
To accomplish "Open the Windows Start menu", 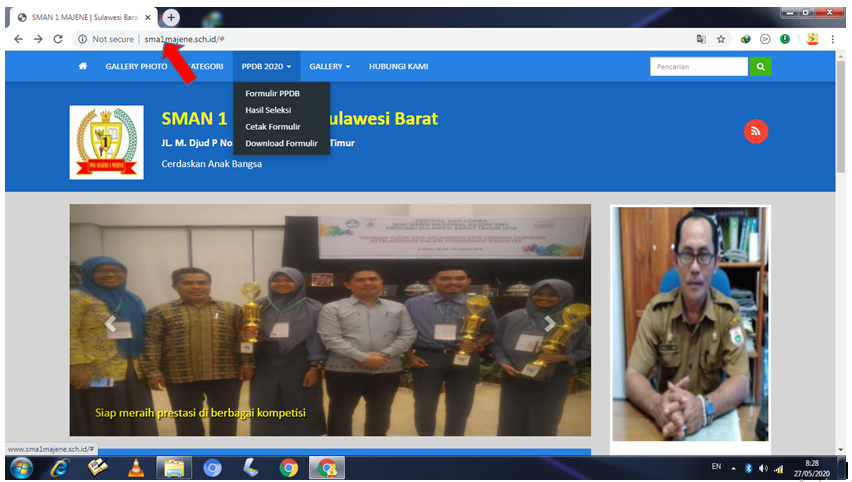I will [x=20, y=467].
